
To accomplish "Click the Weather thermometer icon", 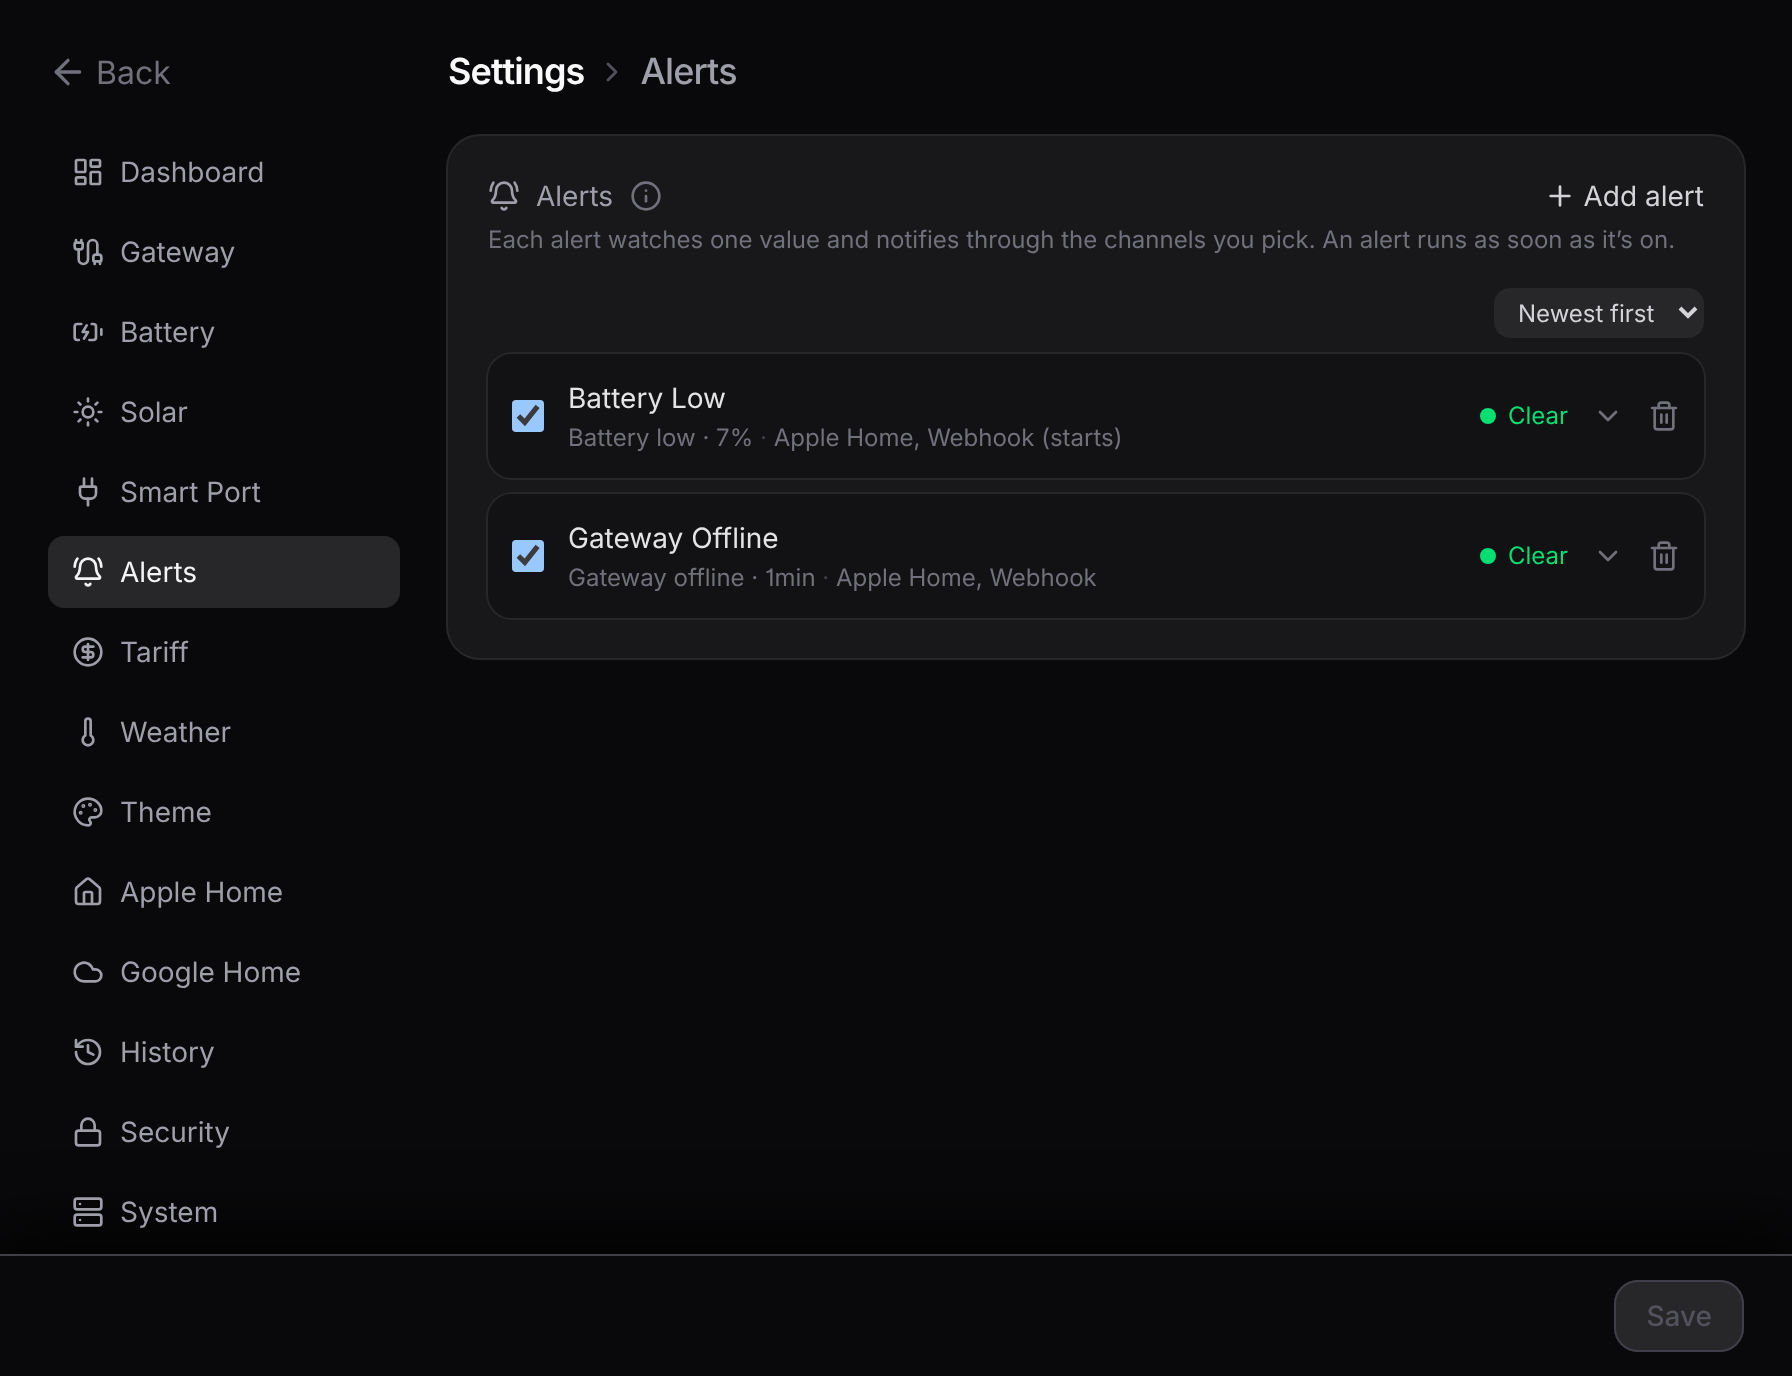I will click(x=88, y=732).
